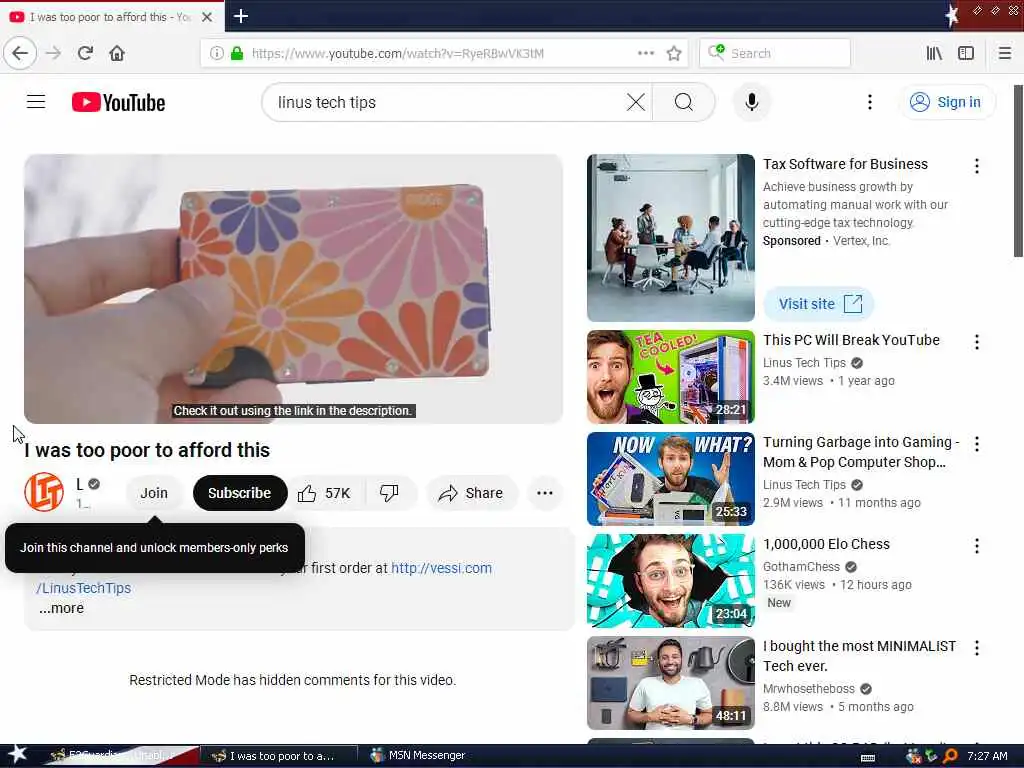Click the 'Restricted Mode has hidden comments' notice

(x=293, y=680)
